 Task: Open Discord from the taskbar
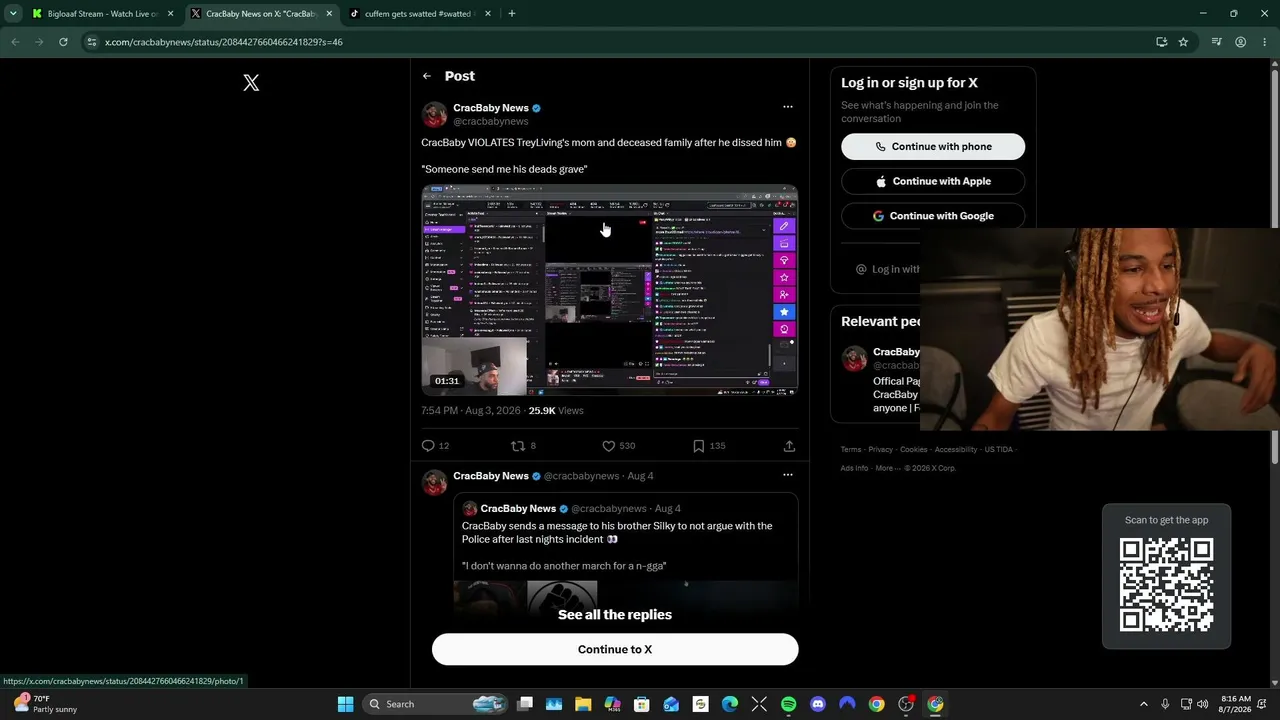click(x=818, y=704)
